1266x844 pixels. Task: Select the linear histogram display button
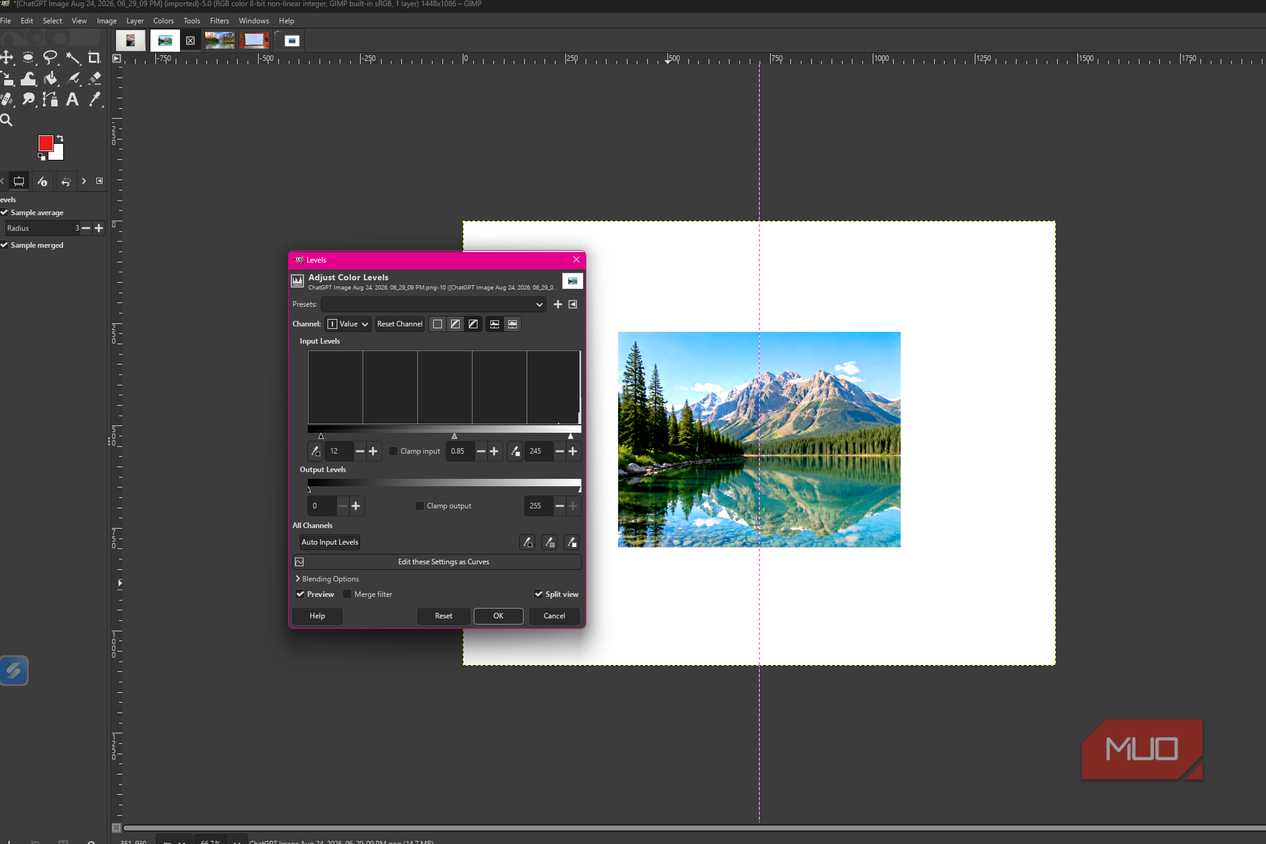click(x=494, y=324)
